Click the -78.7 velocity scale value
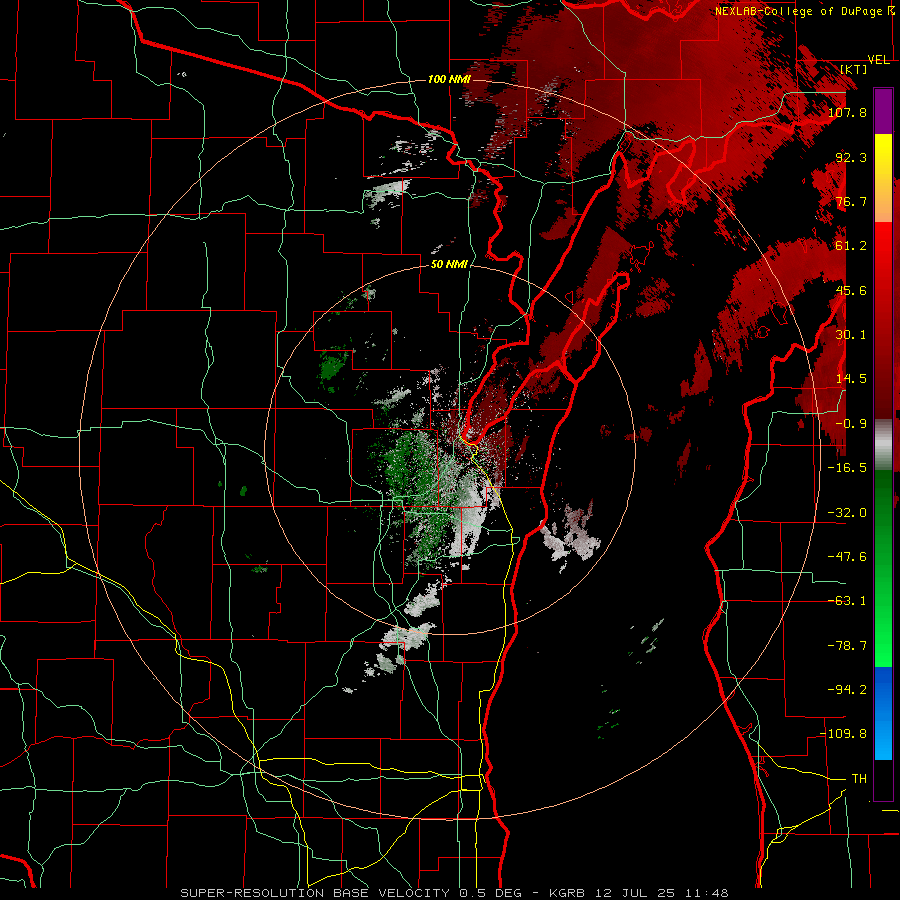The width and height of the screenshot is (900, 900). coord(847,646)
